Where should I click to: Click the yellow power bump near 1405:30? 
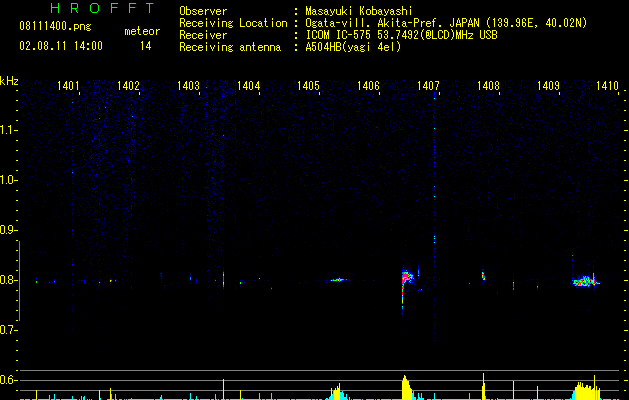coord(338,392)
